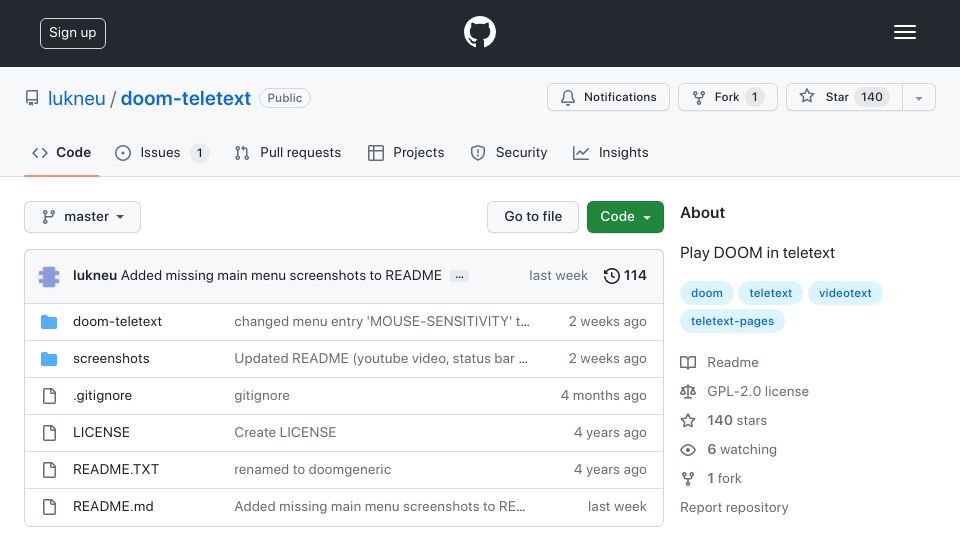
Task: Expand the master branch dropdown
Action: coord(83,217)
